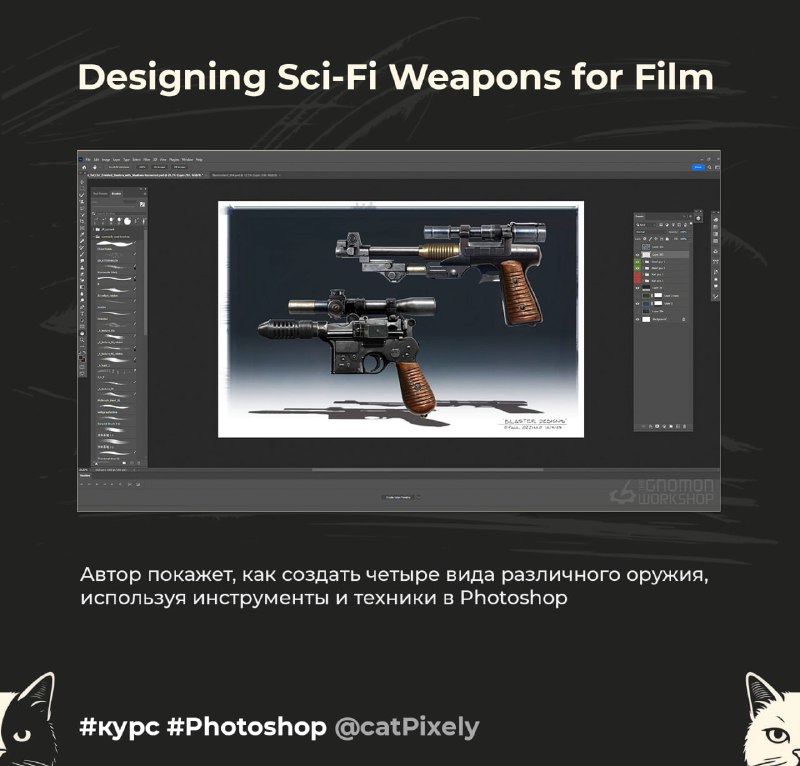Select the Zoom tool in toolbar
Image resolution: width=800 pixels, height=766 pixels.
click(82, 340)
